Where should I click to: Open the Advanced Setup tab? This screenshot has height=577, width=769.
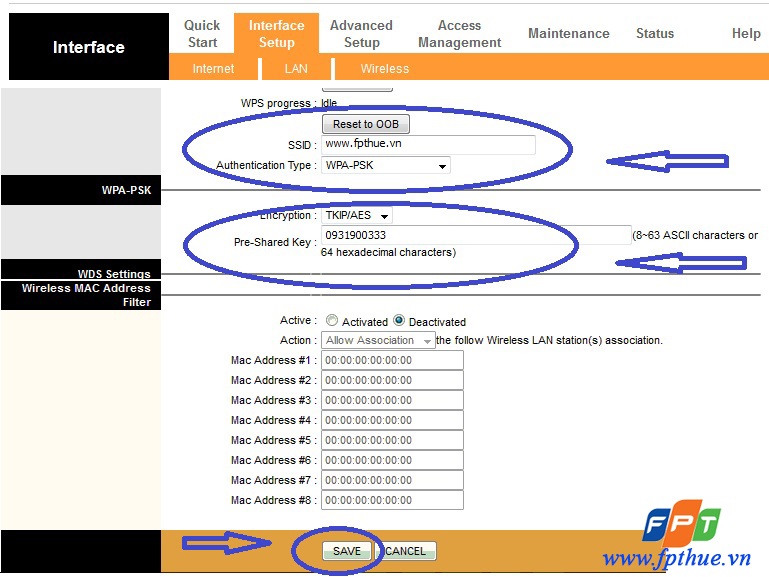(x=361, y=33)
